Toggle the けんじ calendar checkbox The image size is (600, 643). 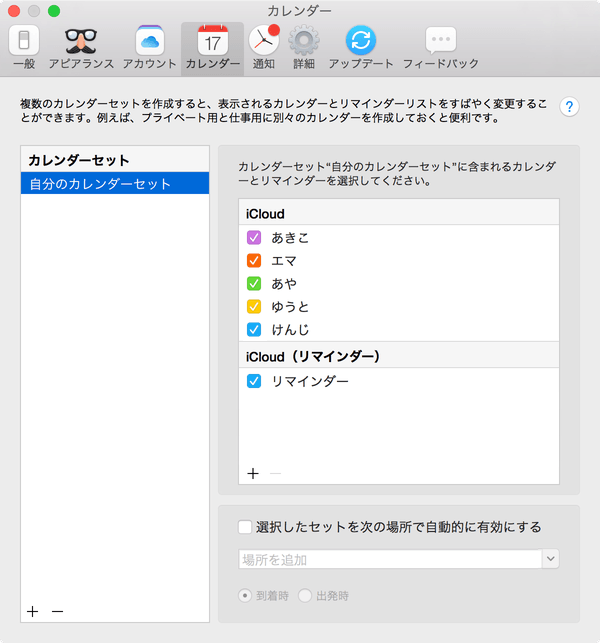pos(254,329)
